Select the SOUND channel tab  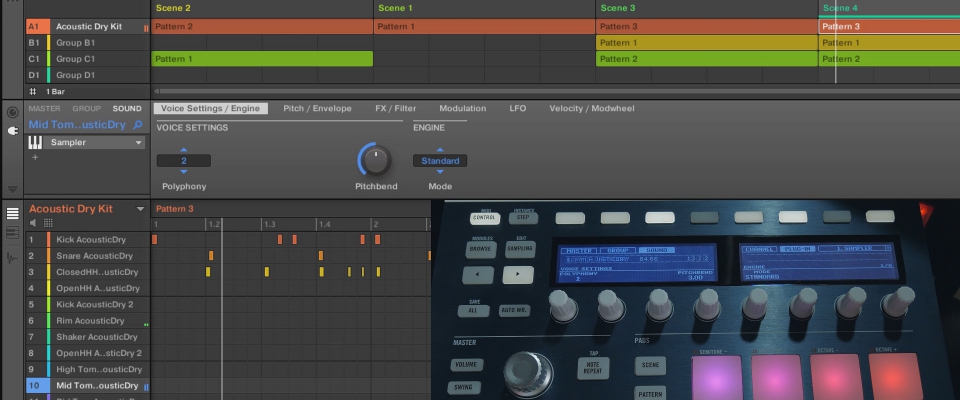127,108
